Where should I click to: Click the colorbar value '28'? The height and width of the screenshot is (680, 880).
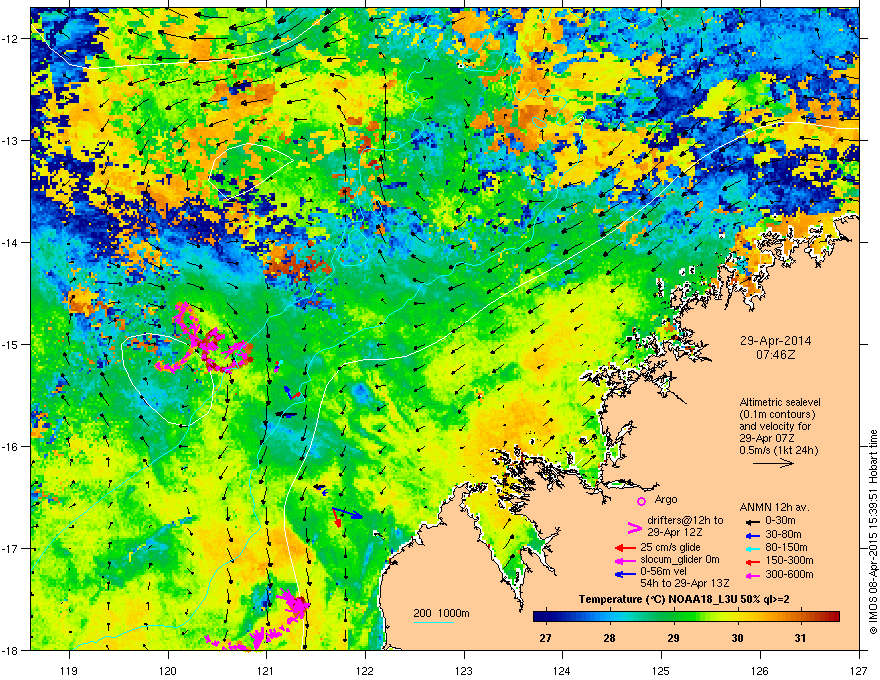[609, 638]
